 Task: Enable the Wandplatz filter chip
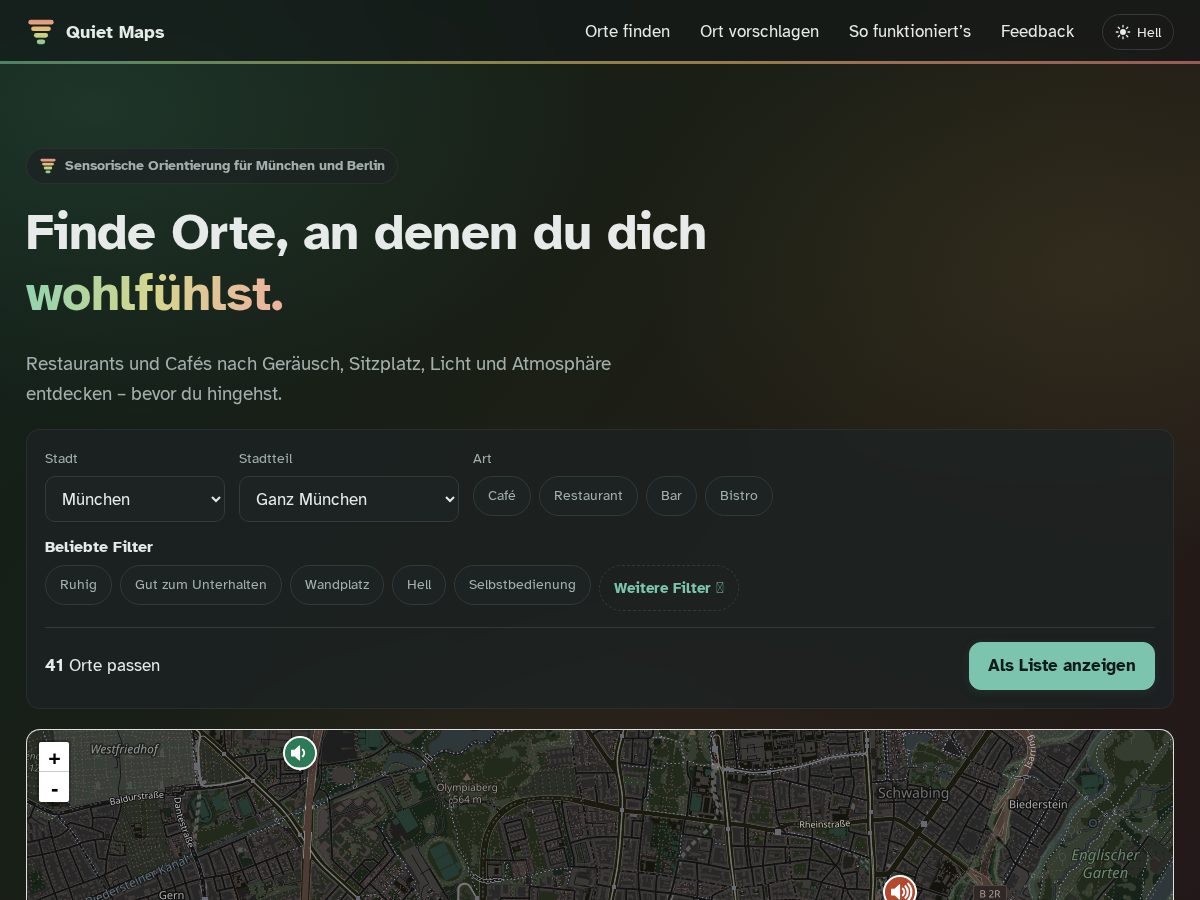point(337,585)
